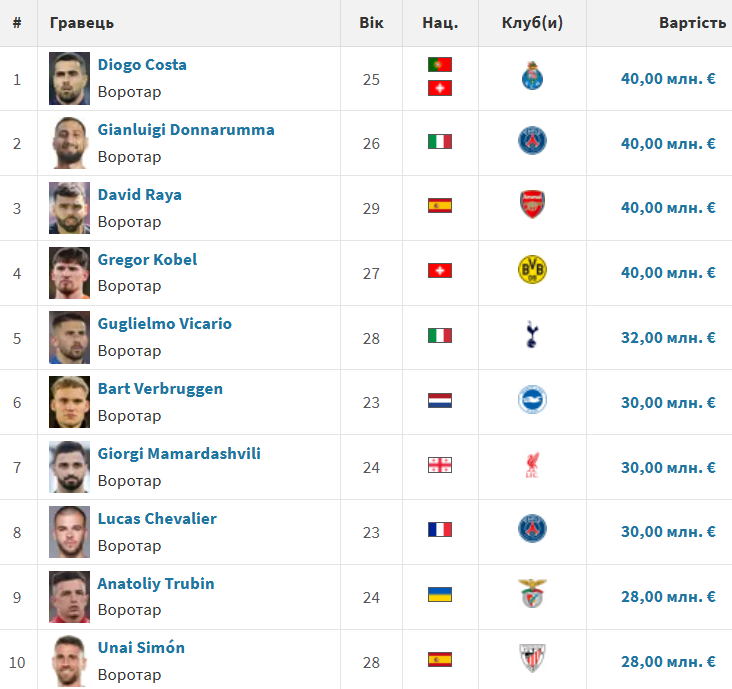Click PSG crest in Donnarumma row

(x=532, y=141)
